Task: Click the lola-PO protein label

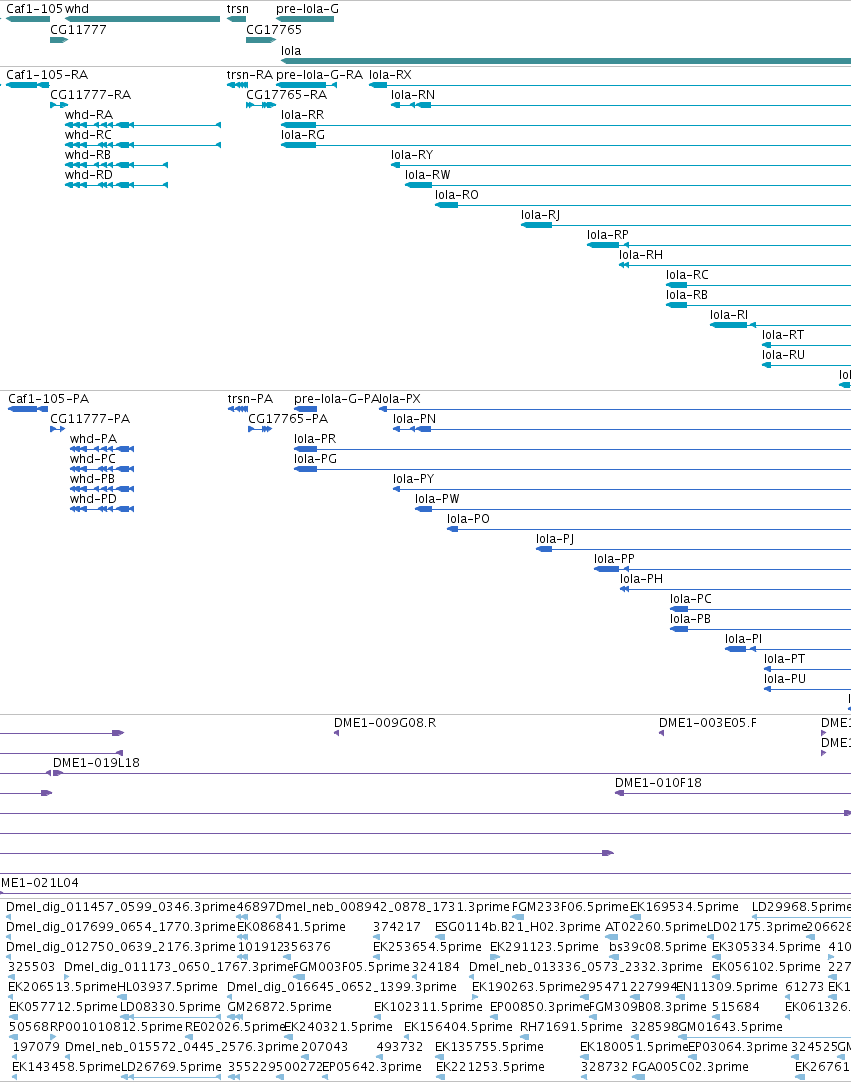Action: point(468,519)
